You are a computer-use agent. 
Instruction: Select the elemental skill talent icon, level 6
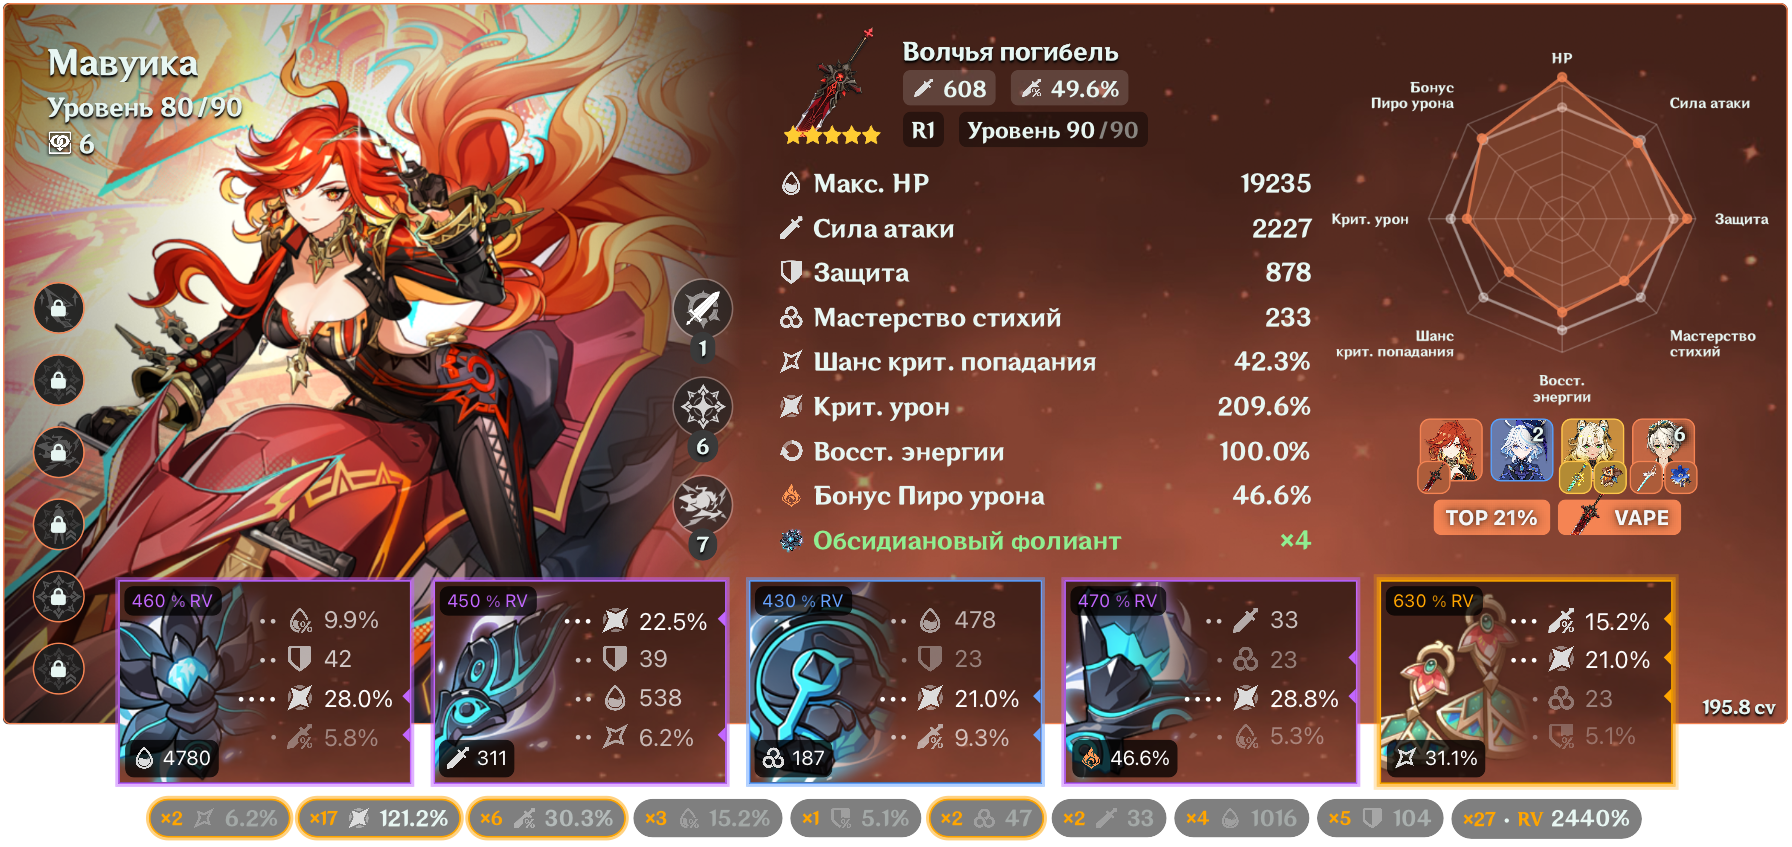coord(703,407)
